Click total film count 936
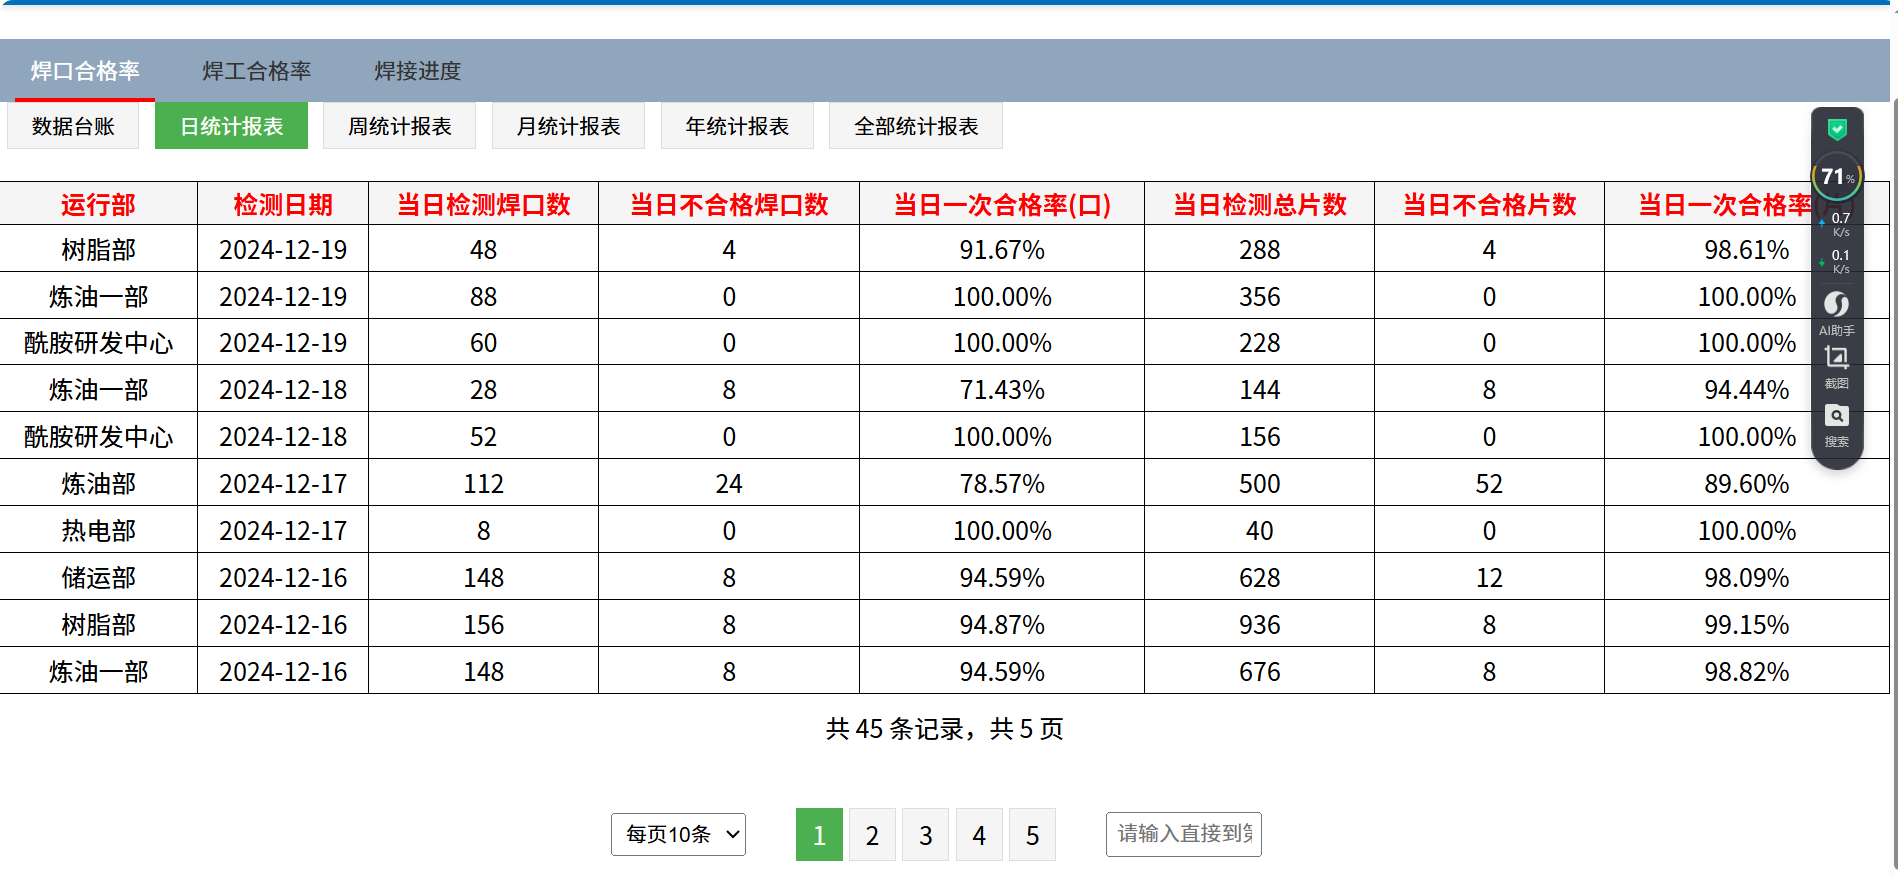 (x=1259, y=625)
